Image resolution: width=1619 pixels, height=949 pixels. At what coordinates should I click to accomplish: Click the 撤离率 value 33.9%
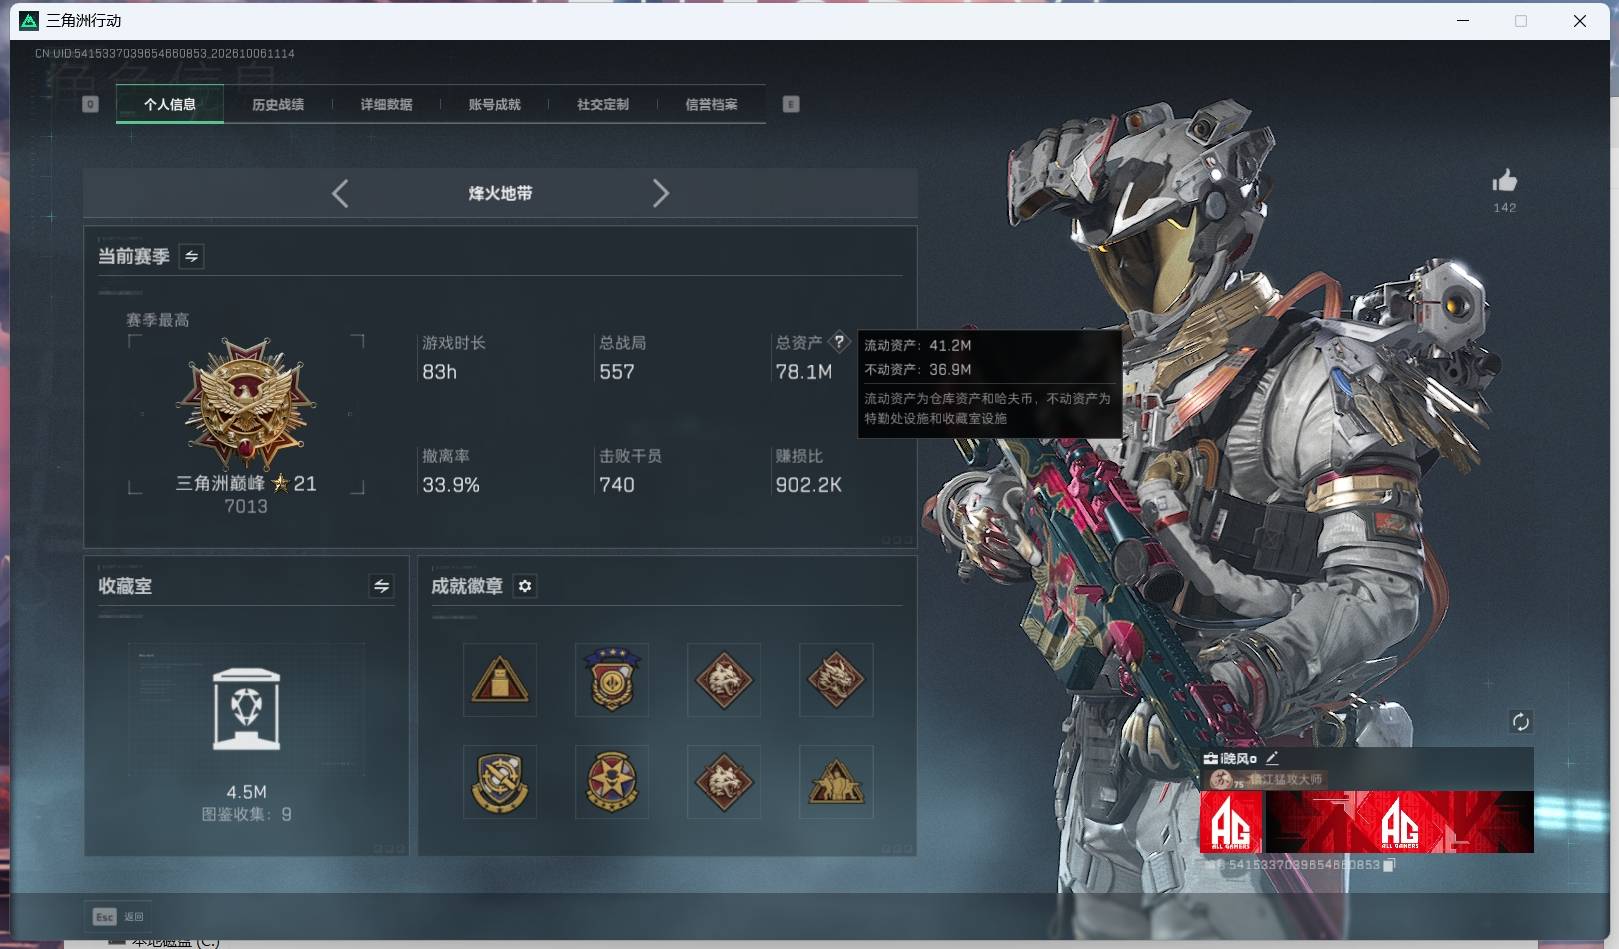coord(451,485)
